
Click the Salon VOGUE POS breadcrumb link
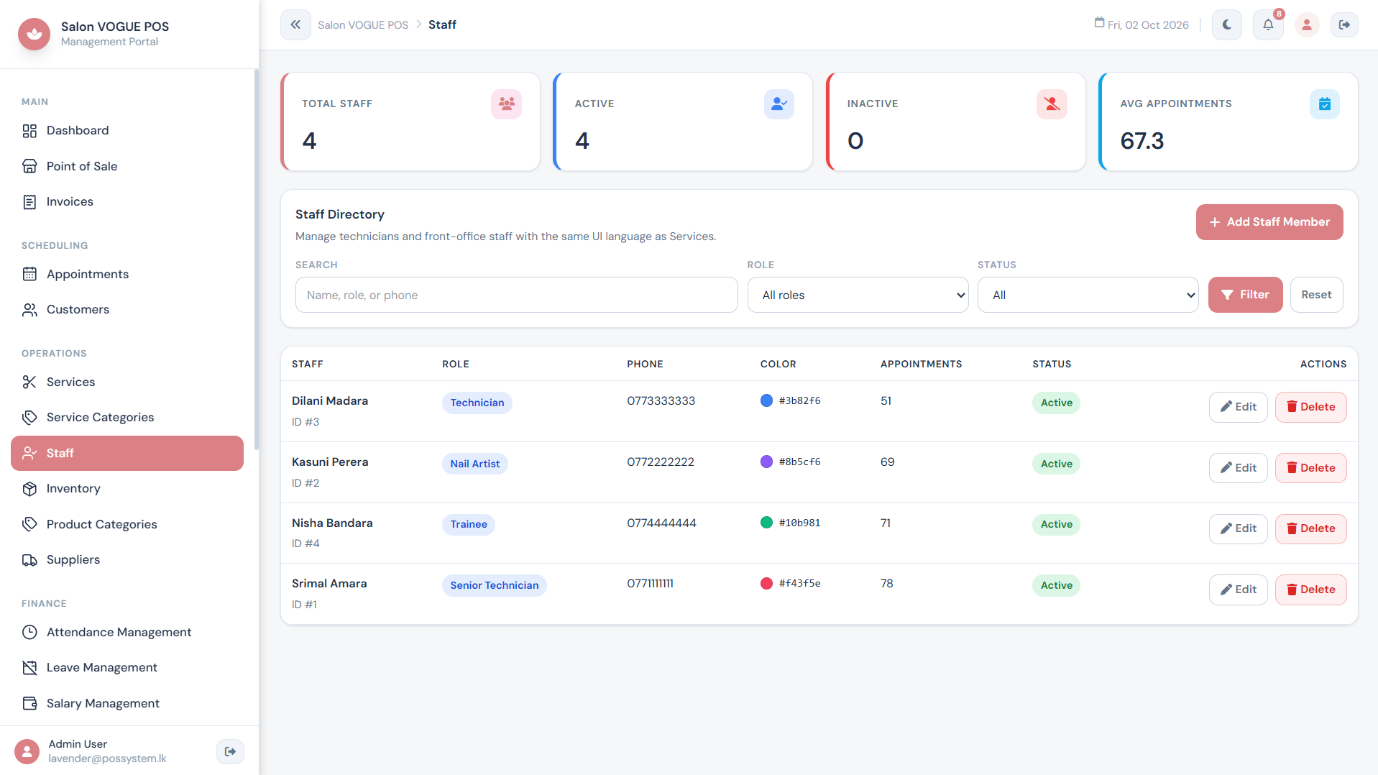click(363, 25)
